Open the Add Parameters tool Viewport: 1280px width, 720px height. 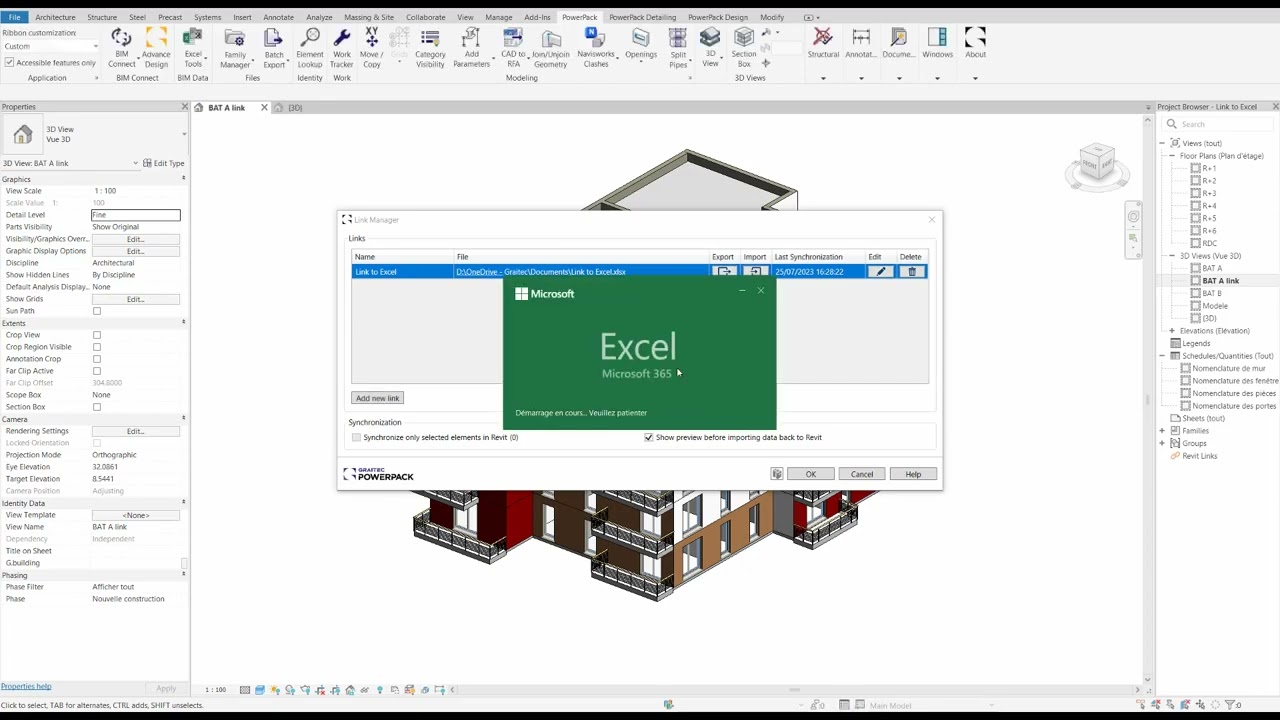pyautogui.click(x=471, y=47)
